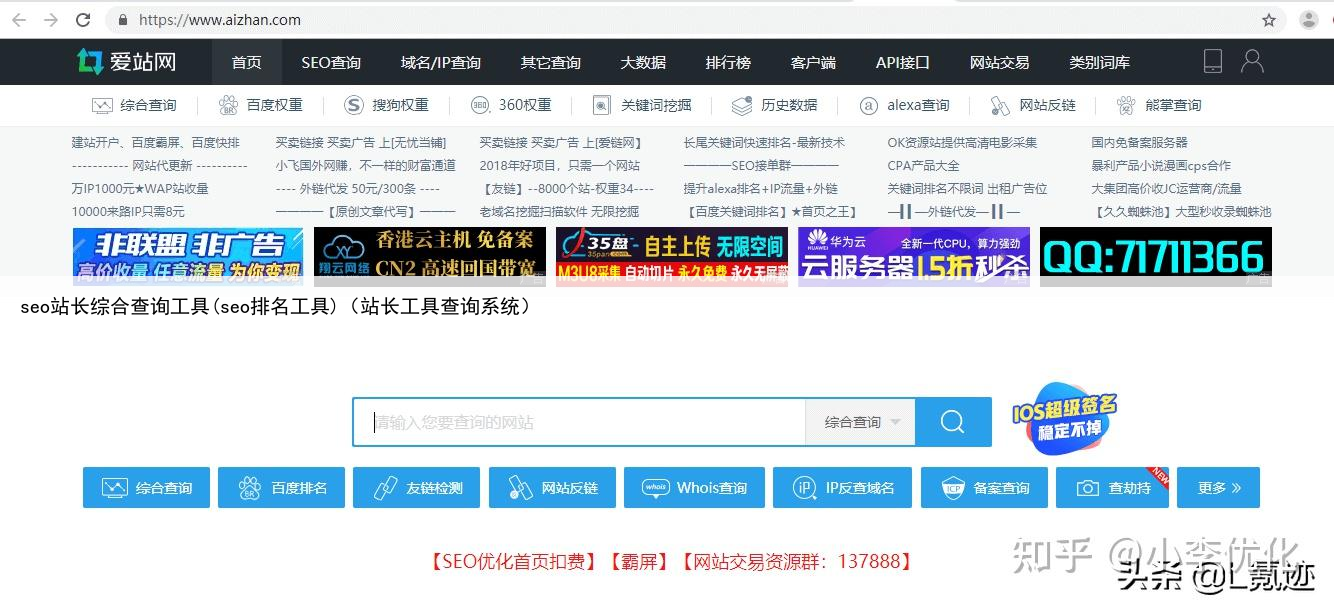Viewport: 1334px width, 611px height.
Task: Click the 备案查询 button
Action: click(987, 488)
